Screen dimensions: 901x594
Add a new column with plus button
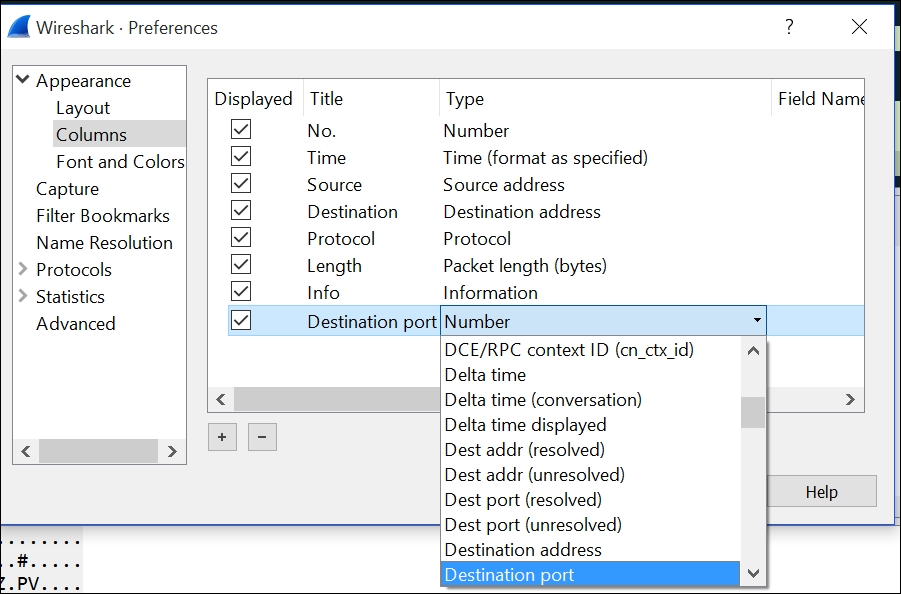pos(222,437)
